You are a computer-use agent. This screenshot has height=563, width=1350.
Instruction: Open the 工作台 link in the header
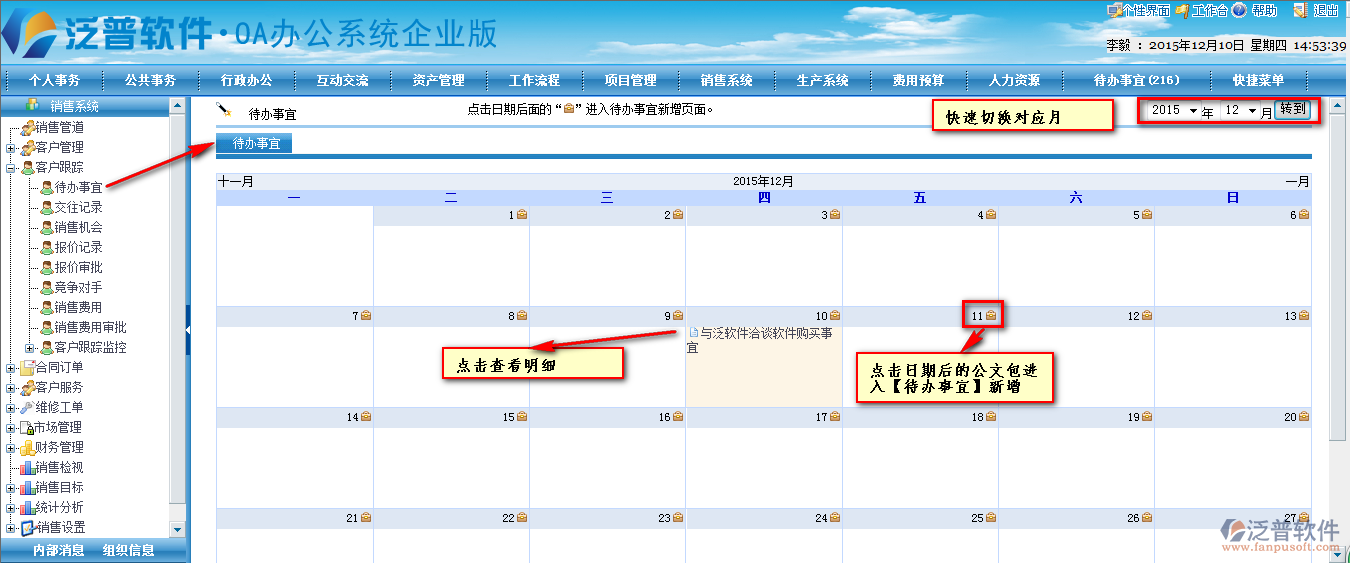click(x=1210, y=10)
